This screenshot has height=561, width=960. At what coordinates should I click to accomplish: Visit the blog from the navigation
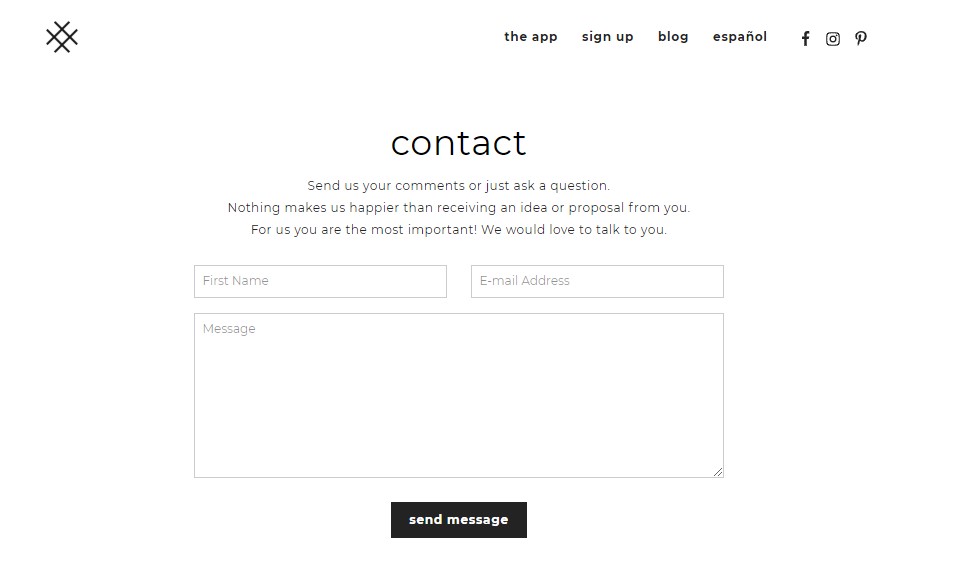pyautogui.click(x=673, y=37)
